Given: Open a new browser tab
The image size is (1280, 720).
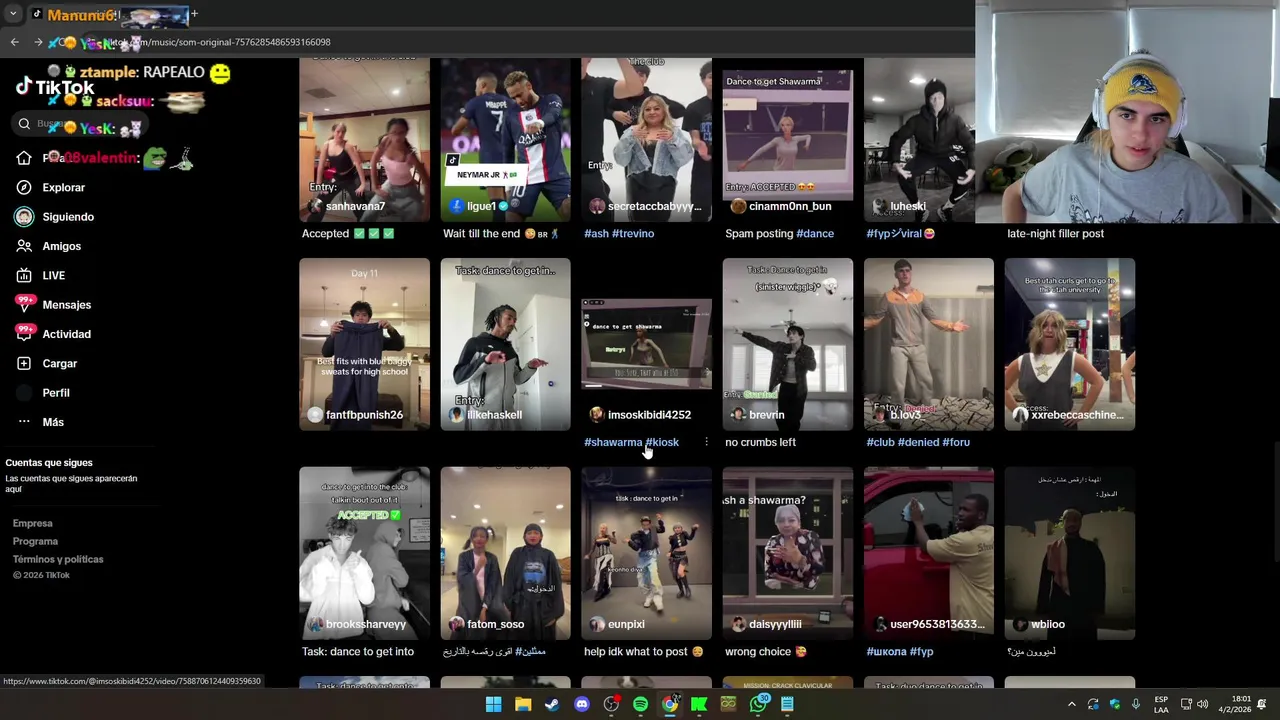Looking at the screenshot, I should tap(194, 14).
